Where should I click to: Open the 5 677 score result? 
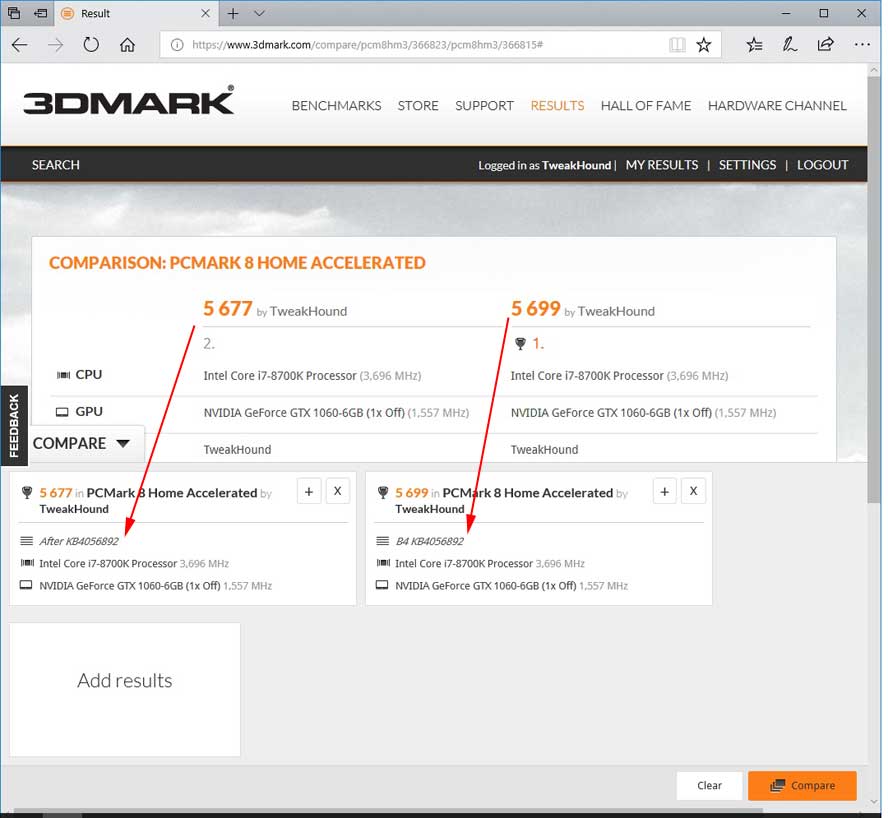227,309
